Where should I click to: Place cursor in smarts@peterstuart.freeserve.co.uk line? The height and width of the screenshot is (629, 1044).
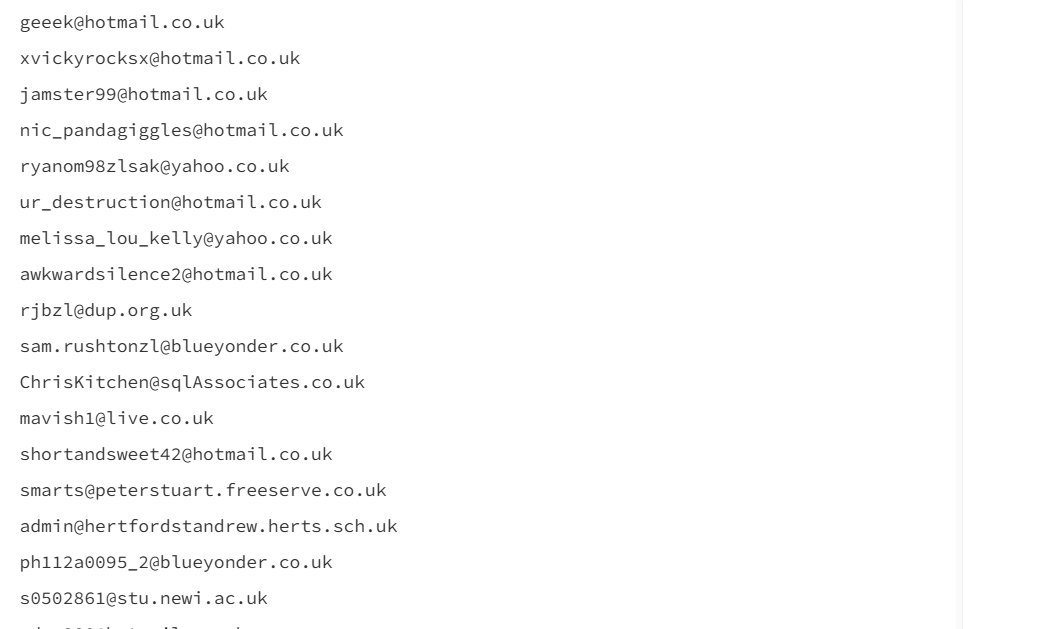203,490
